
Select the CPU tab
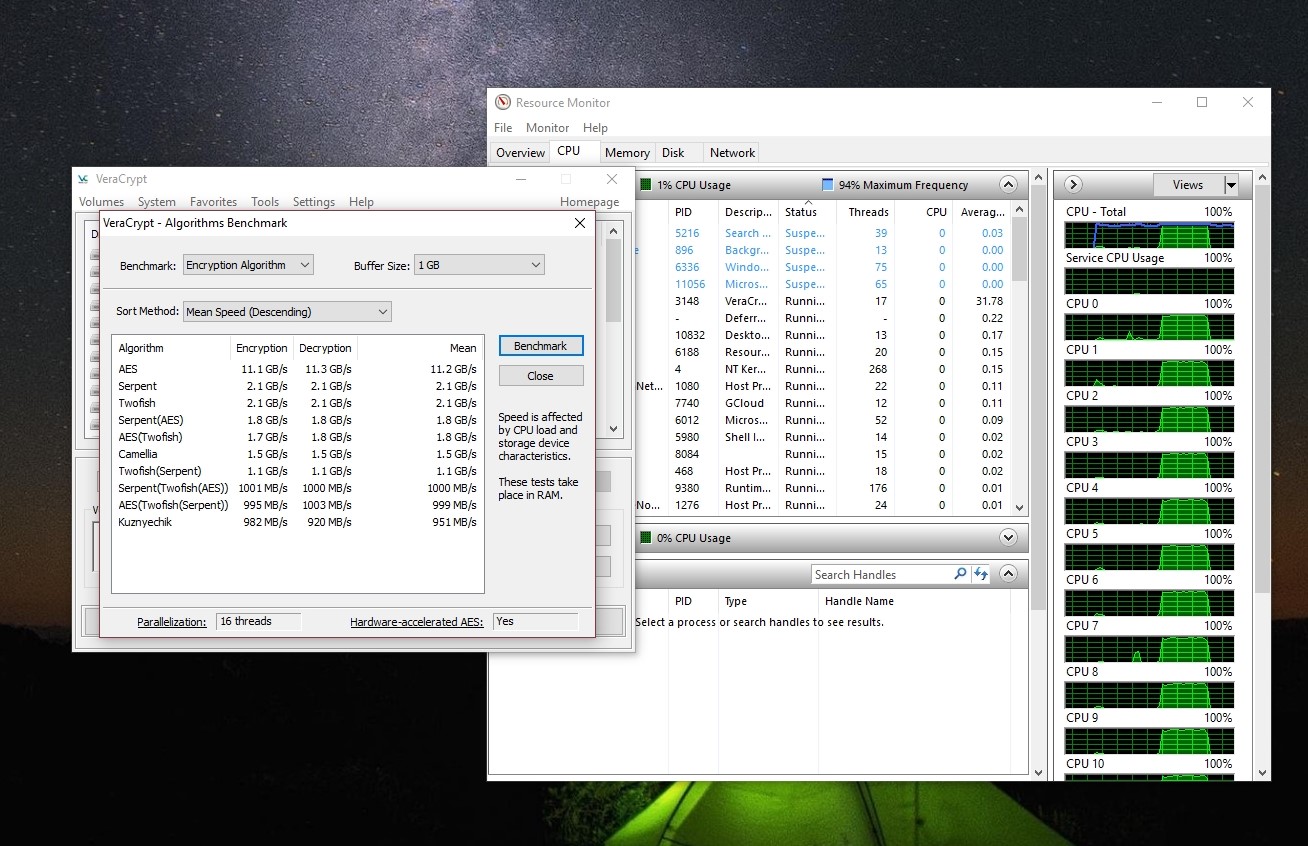coord(568,151)
